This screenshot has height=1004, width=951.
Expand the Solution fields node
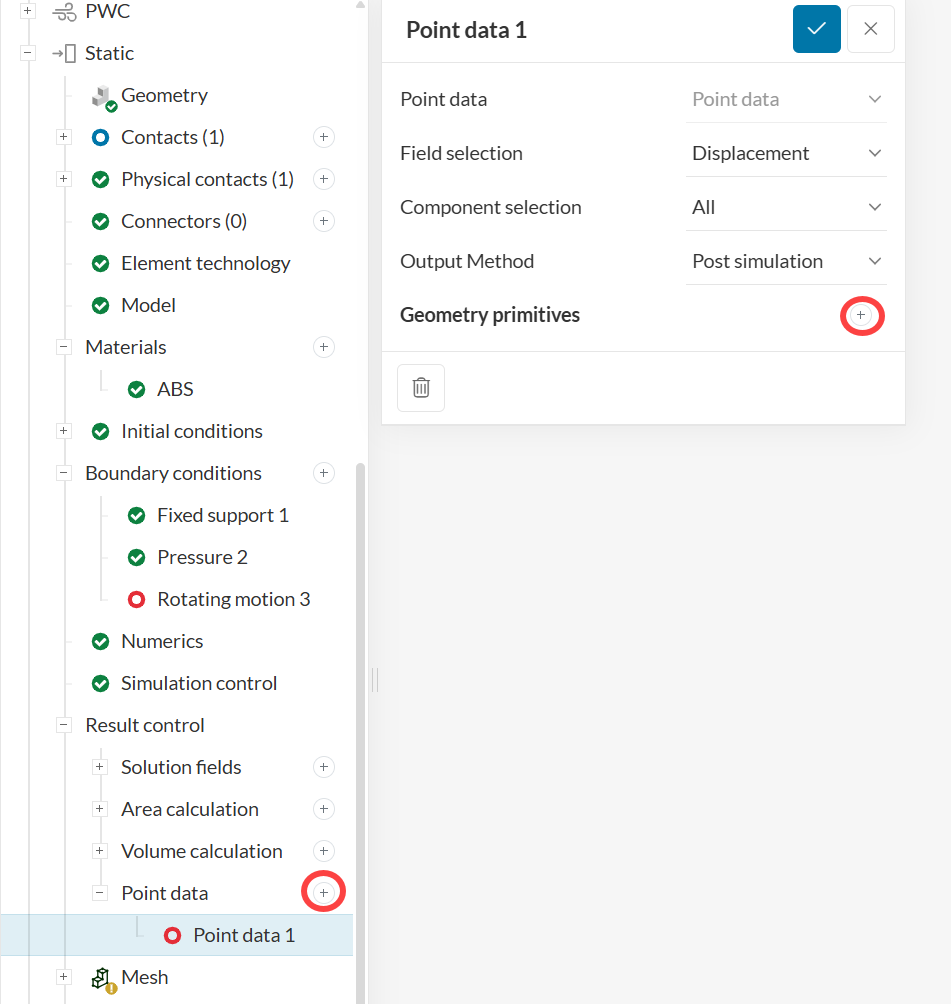point(100,767)
